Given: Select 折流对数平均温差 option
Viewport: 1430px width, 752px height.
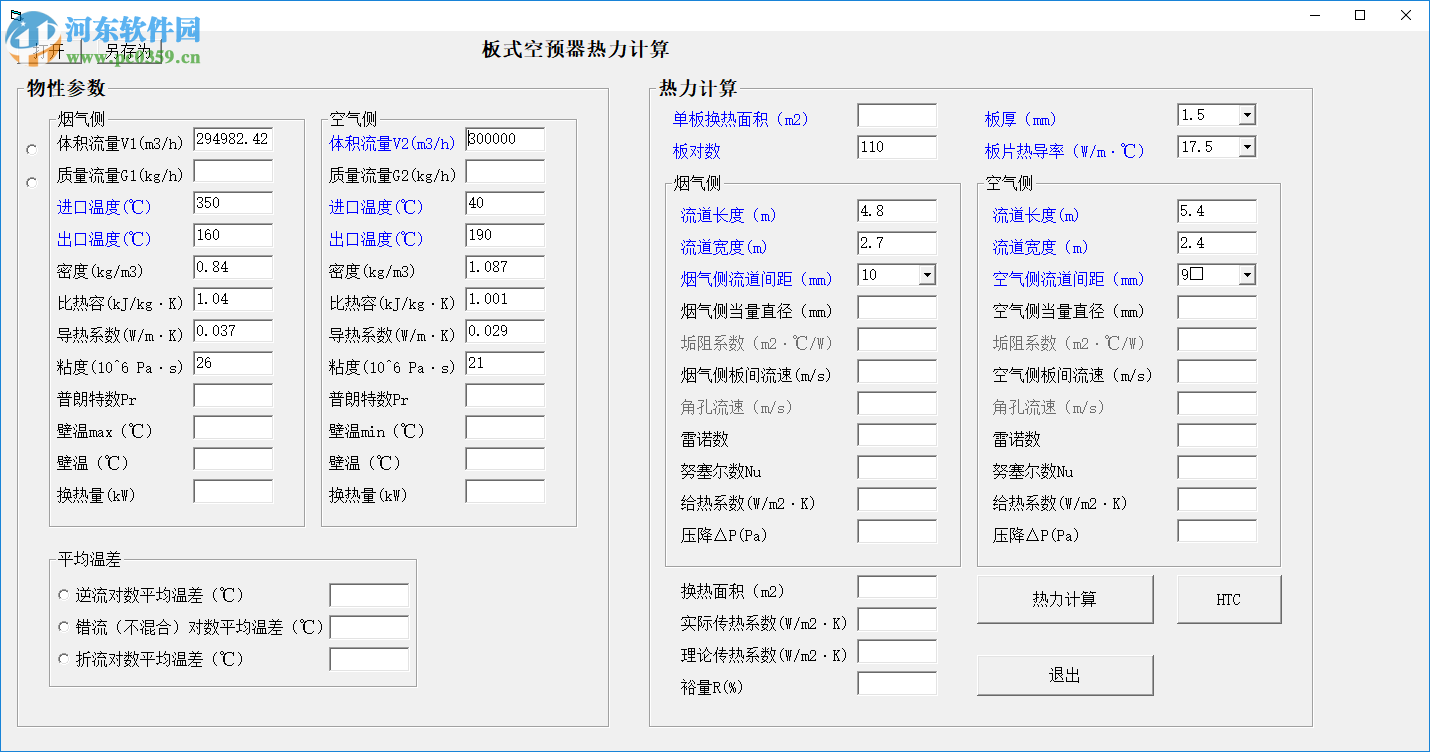Looking at the screenshot, I should (62, 659).
